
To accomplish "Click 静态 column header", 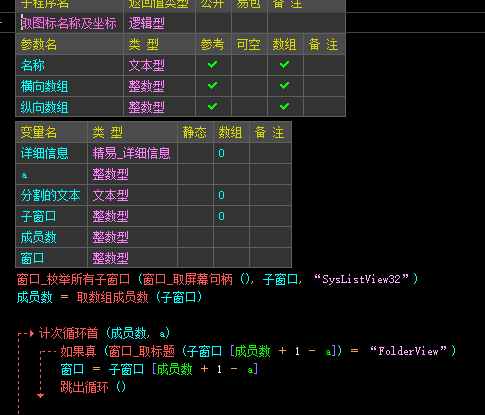I will (x=195, y=132).
